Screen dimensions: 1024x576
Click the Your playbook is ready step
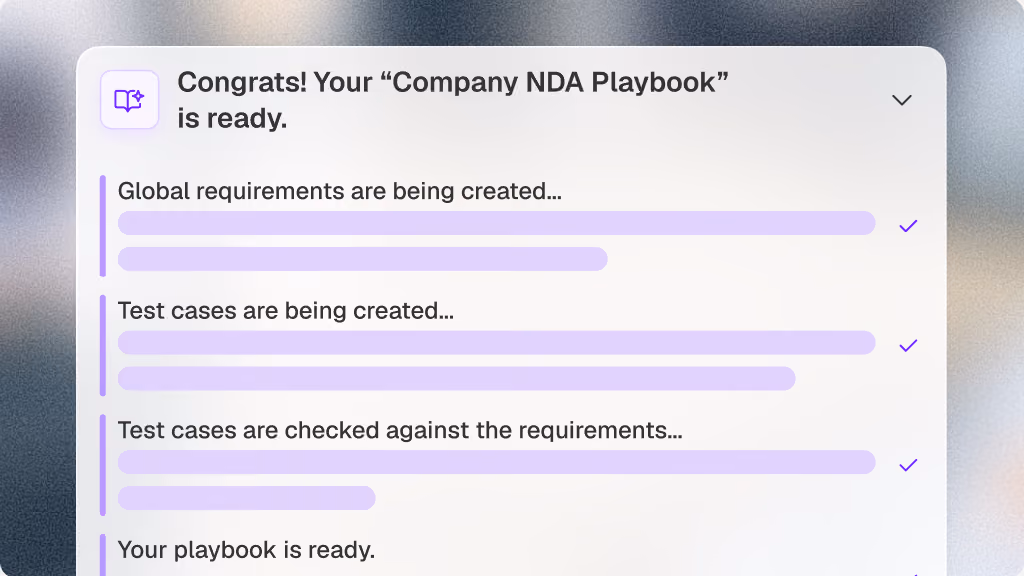pos(246,550)
